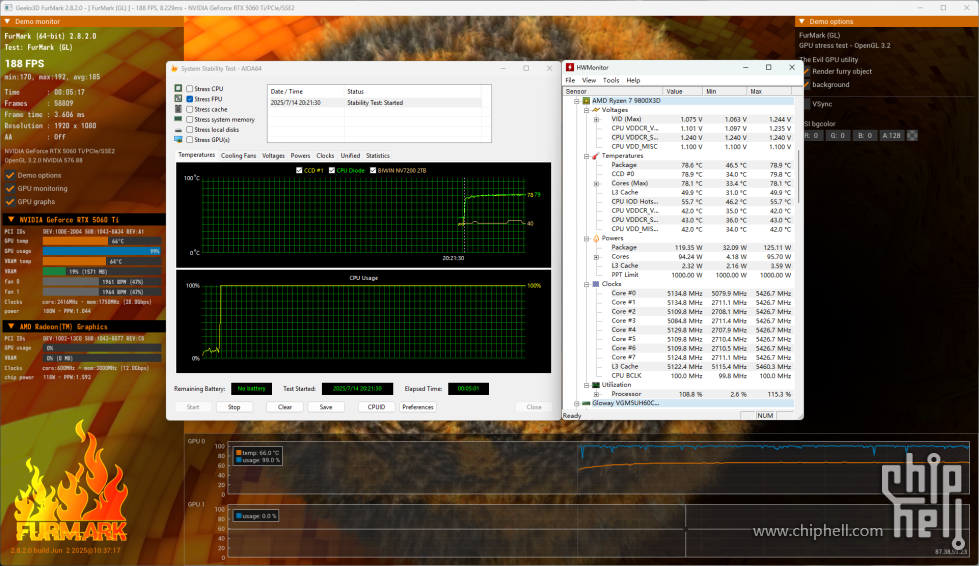Click the Powers flame icon in HWMonitor
The width and height of the screenshot is (979, 566).
point(596,238)
